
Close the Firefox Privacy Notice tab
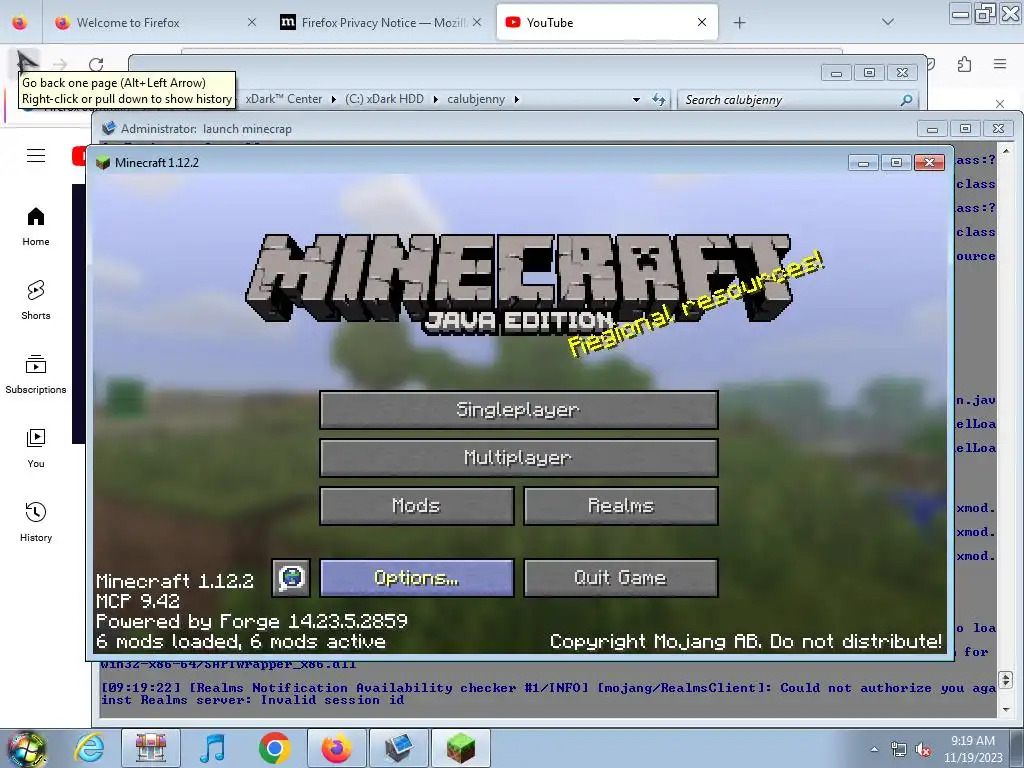click(477, 22)
